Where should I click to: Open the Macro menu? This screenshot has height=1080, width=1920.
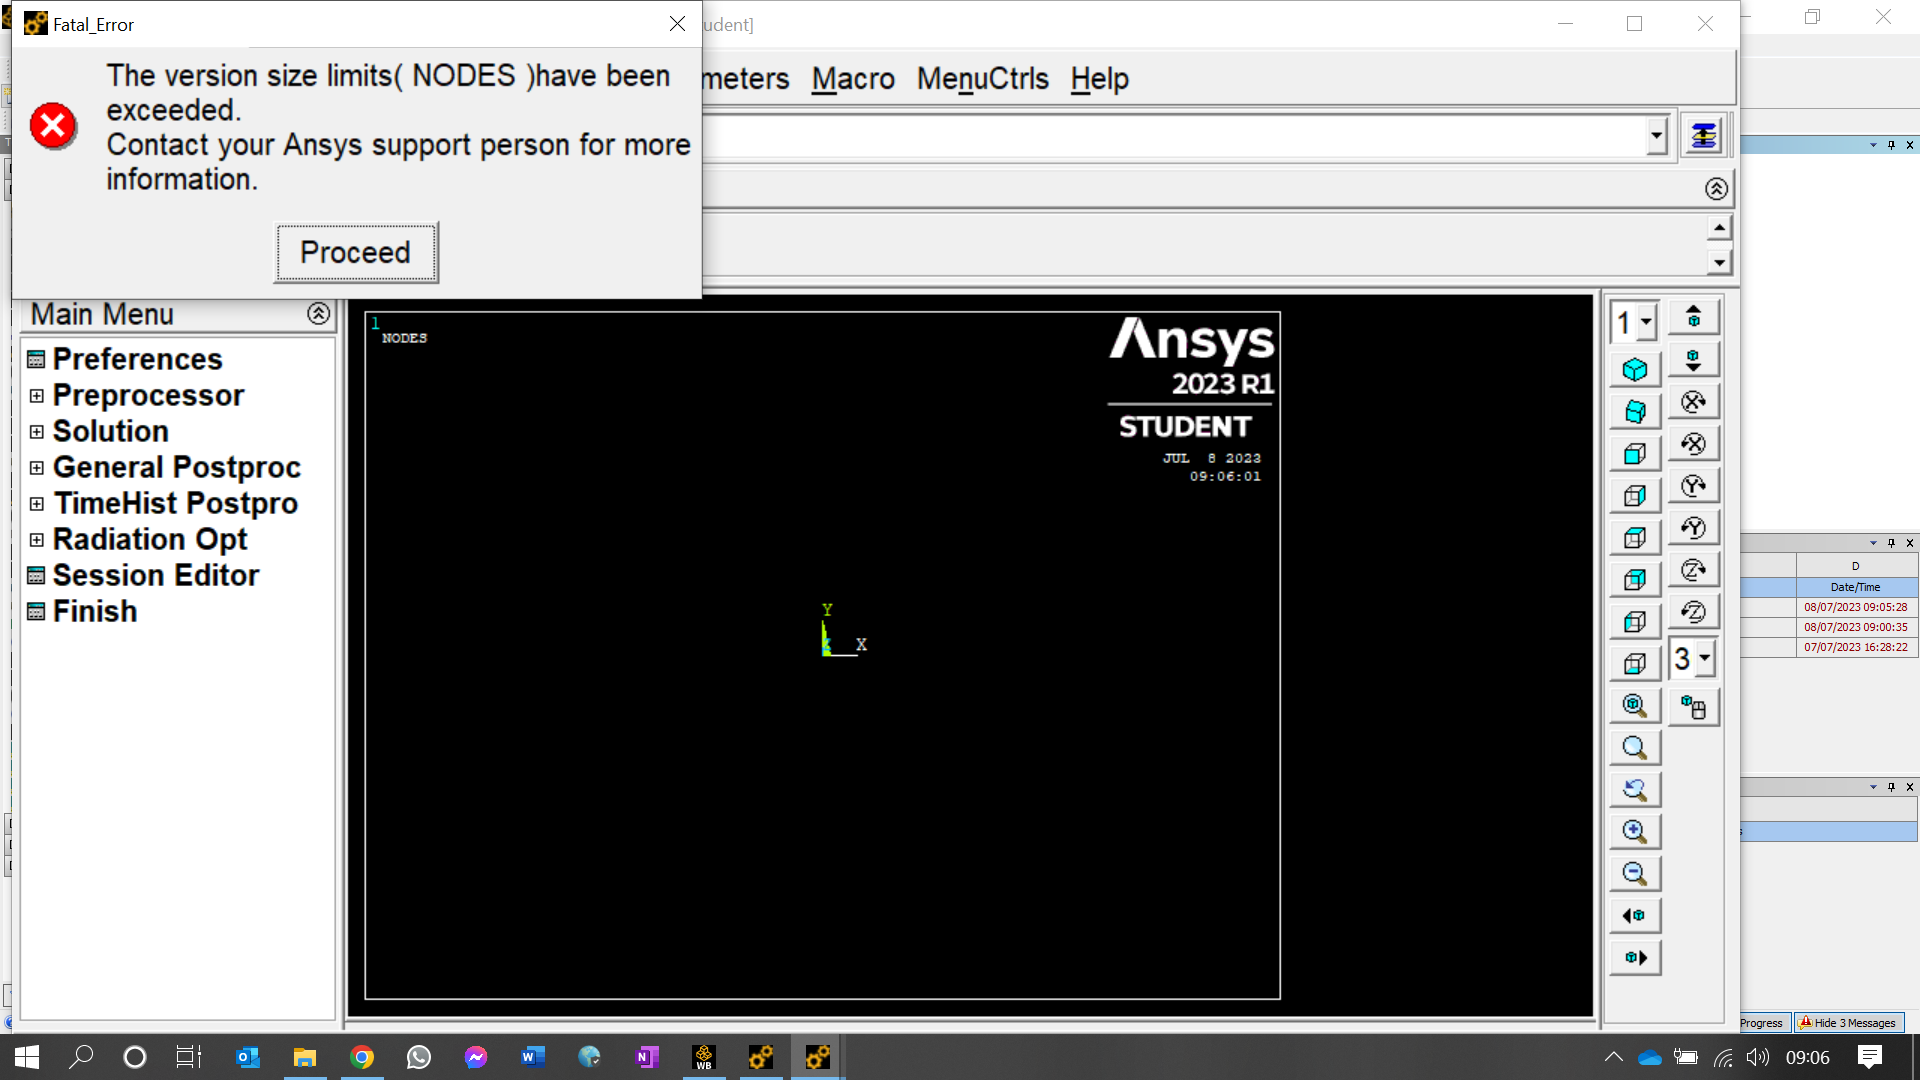pyautogui.click(x=852, y=79)
